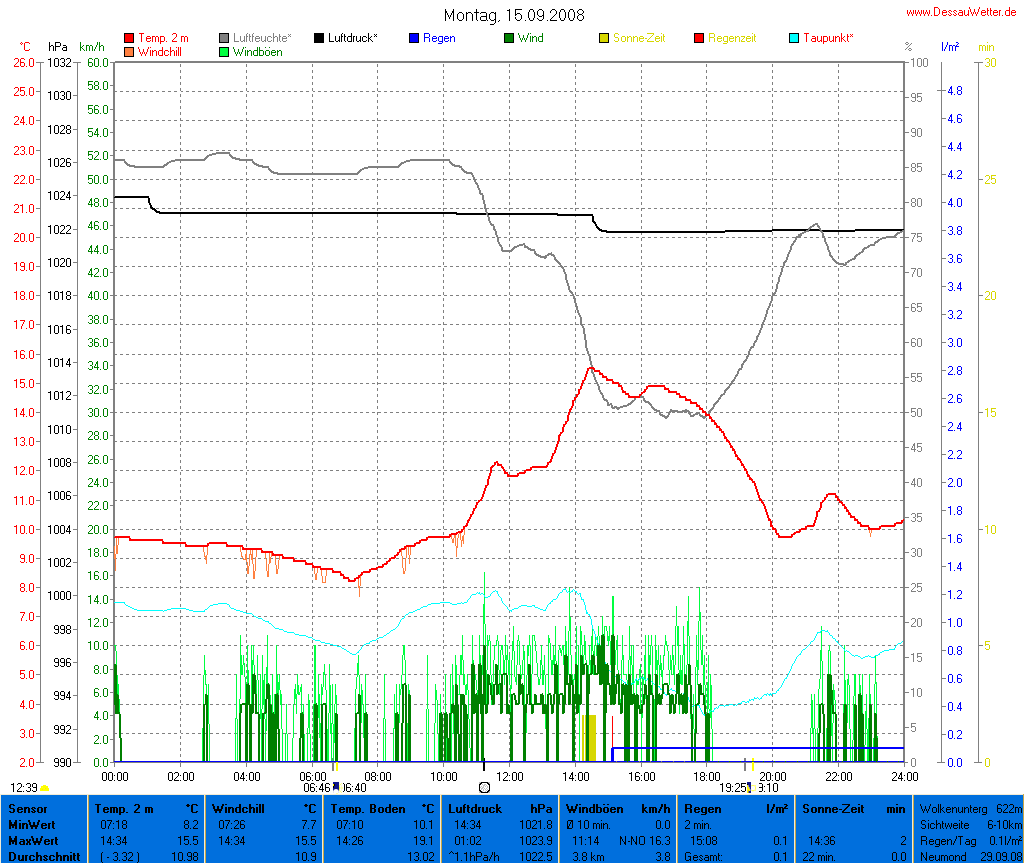The width and height of the screenshot is (1024, 863).
Task: Click the moon phase icon below the time axis
Action: coord(484,787)
